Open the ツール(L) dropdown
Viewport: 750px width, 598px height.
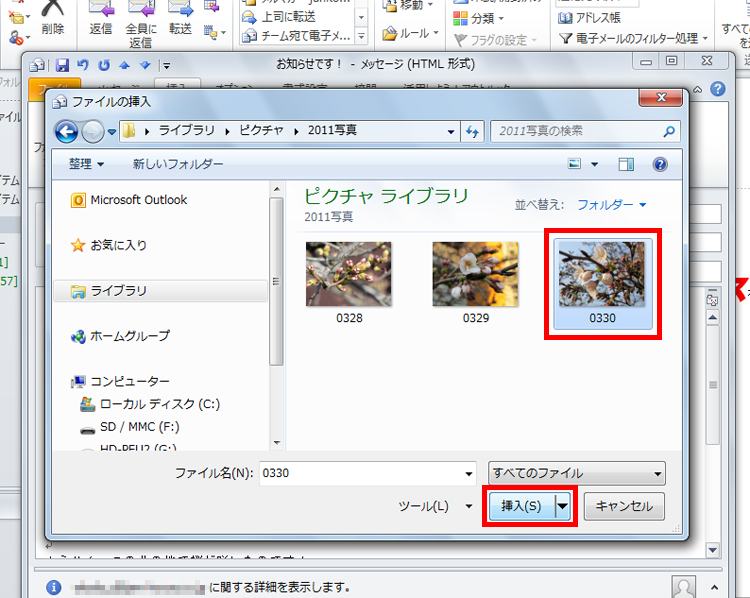435,506
